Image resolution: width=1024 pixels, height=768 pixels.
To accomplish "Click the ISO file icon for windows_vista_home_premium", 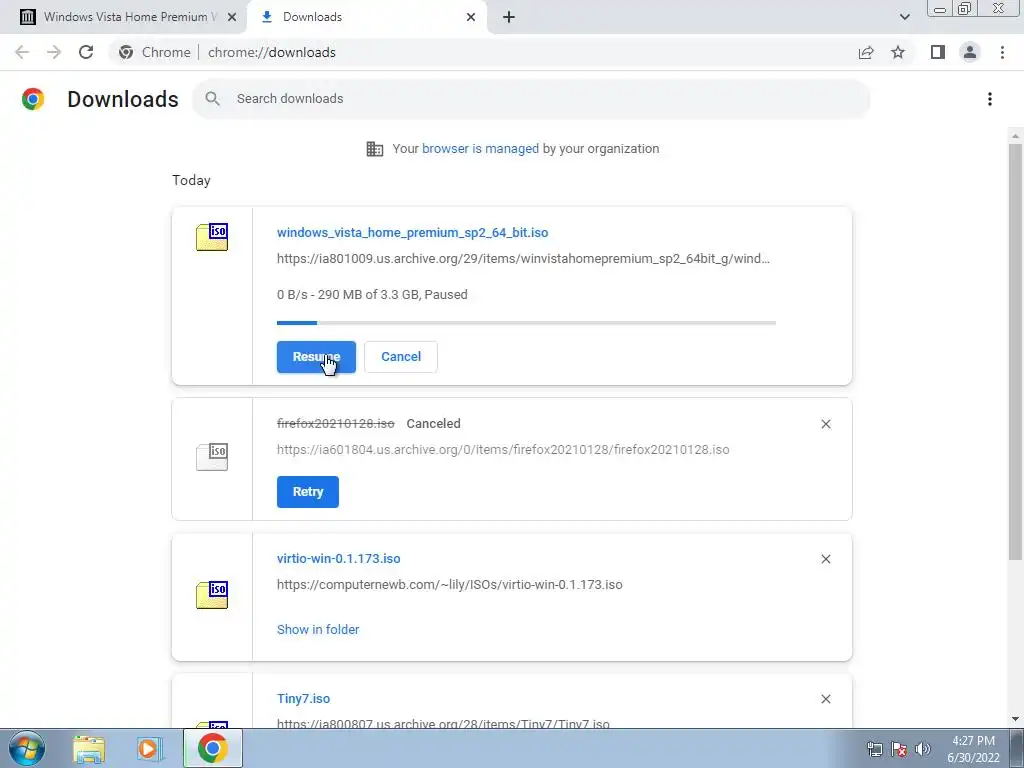I will pyautogui.click(x=212, y=237).
